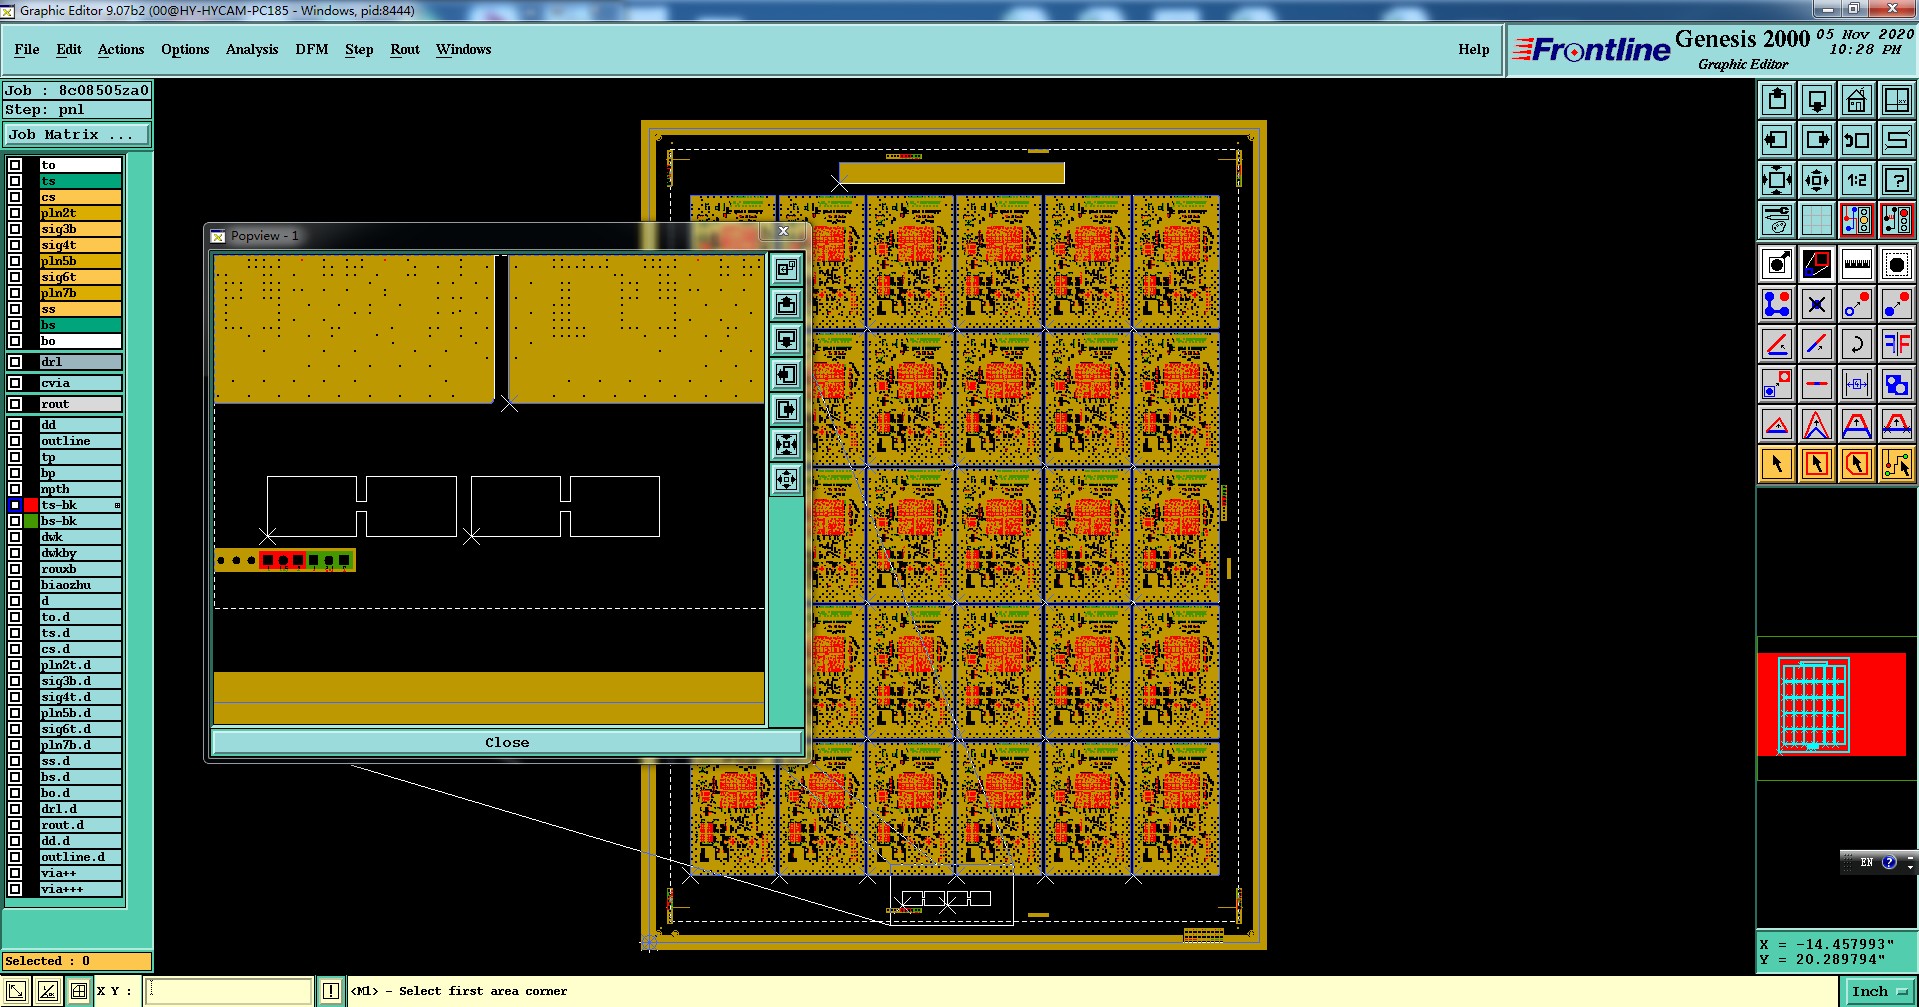Click the previous view undo-zoom icon
This screenshot has width=1919, height=1007.
1857,140
